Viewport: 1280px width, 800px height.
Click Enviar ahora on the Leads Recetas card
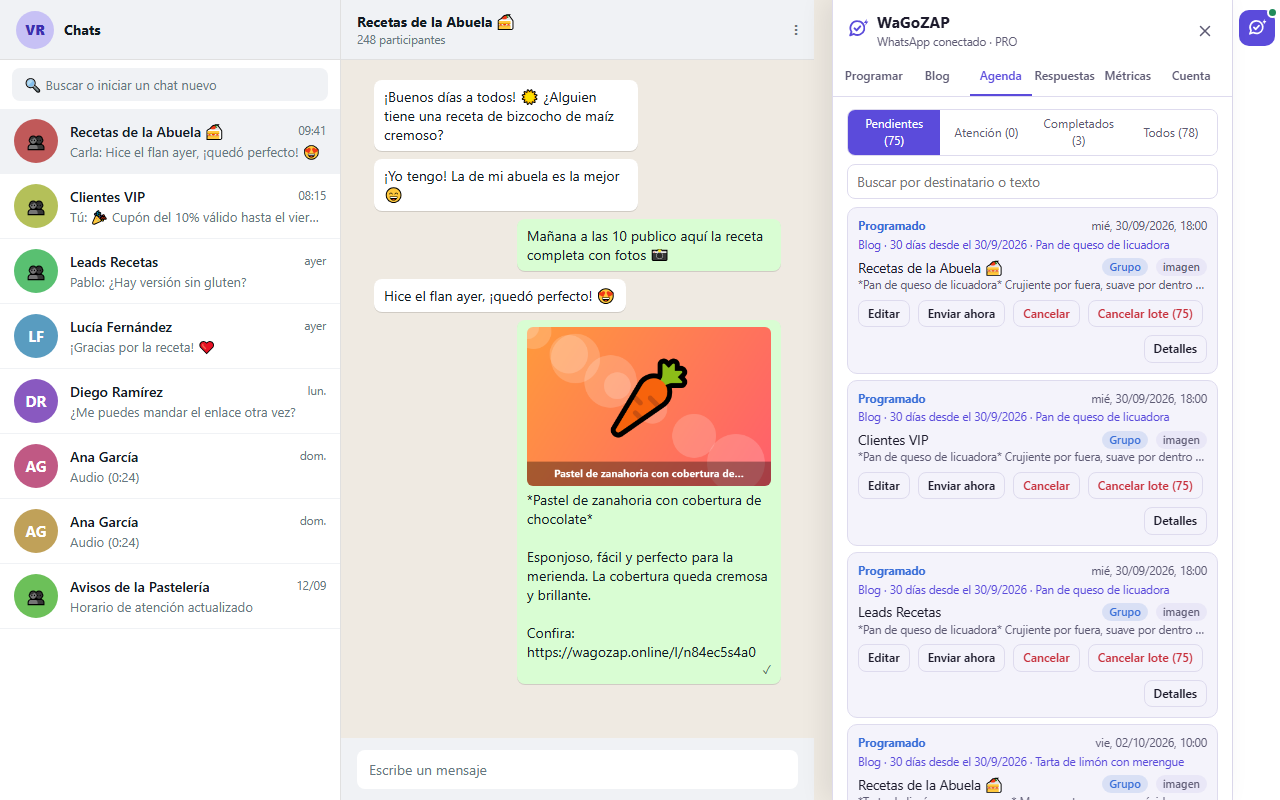coord(962,658)
